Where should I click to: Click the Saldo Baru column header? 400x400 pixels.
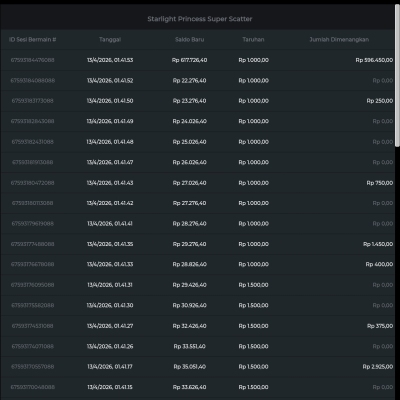click(x=189, y=40)
